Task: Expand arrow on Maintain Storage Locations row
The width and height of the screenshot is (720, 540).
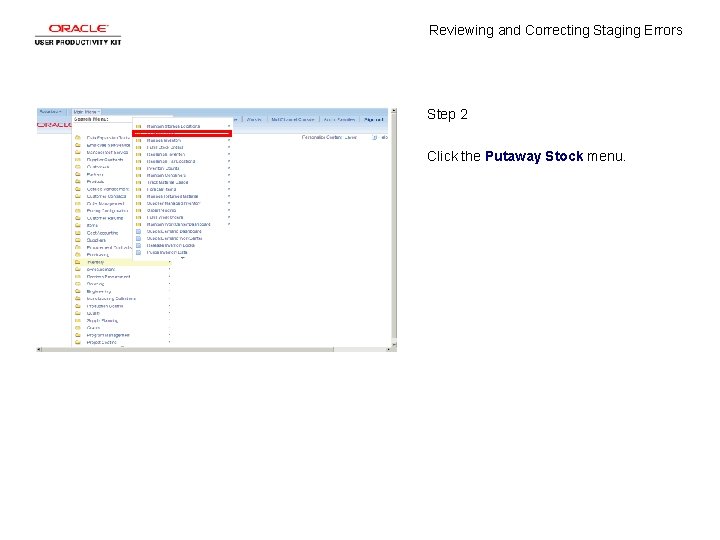Action: click(x=229, y=126)
